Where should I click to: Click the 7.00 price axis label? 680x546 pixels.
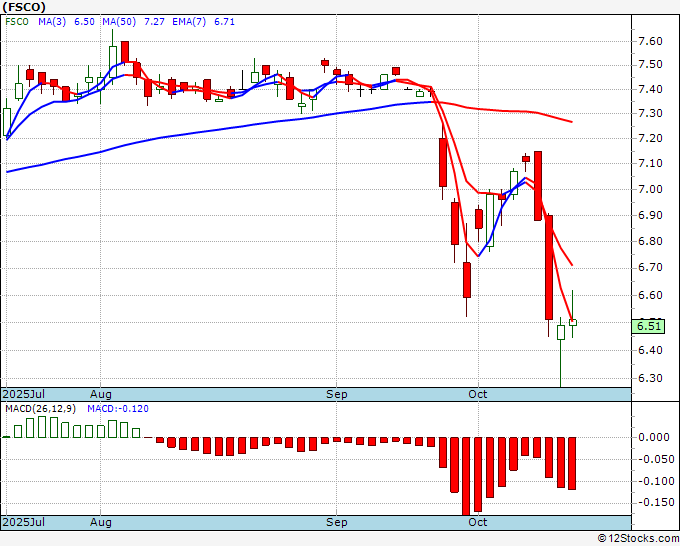pyautogui.click(x=650, y=189)
